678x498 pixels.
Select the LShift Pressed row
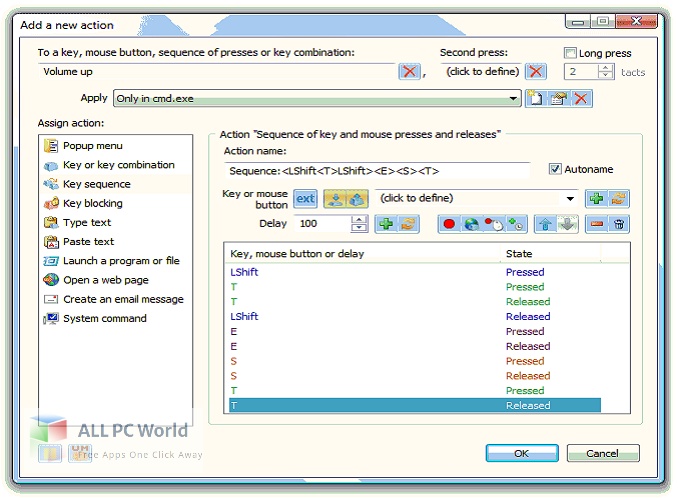coord(415,272)
